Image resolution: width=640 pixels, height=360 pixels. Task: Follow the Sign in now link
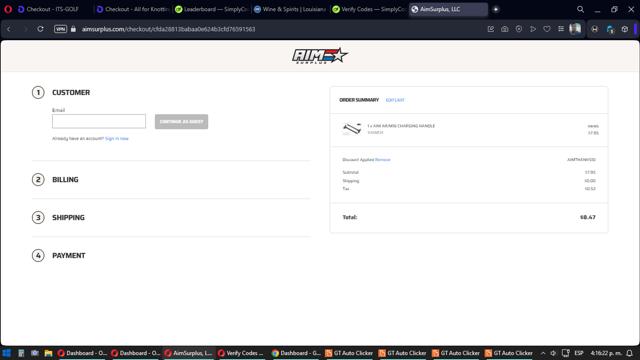(x=117, y=139)
